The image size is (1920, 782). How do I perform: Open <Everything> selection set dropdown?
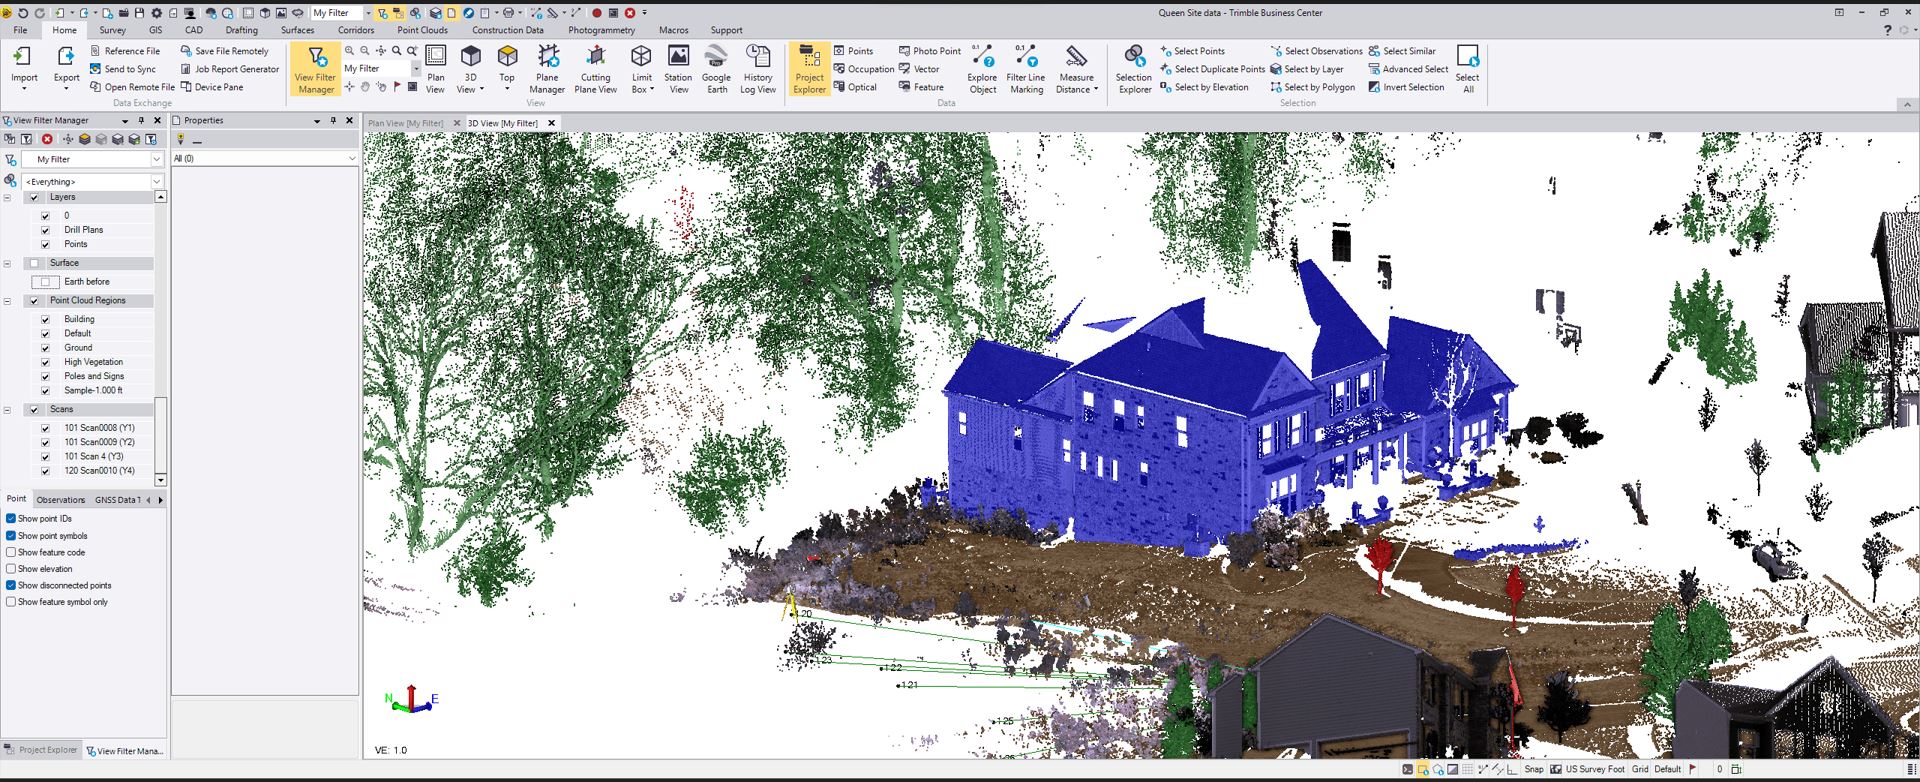click(156, 181)
